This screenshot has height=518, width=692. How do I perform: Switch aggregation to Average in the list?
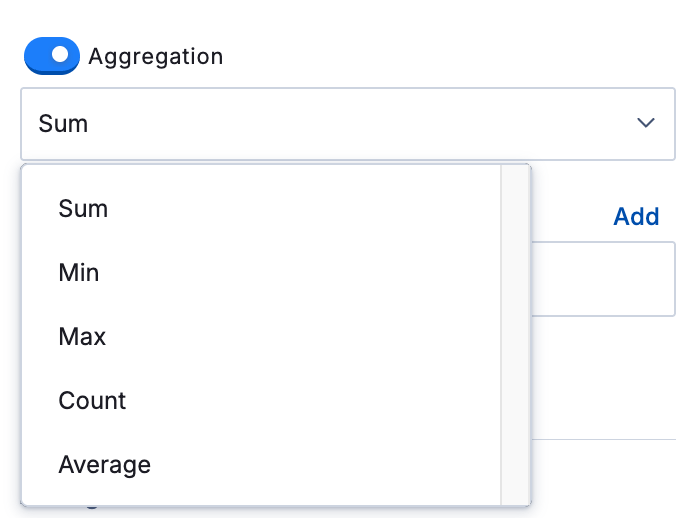(104, 465)
